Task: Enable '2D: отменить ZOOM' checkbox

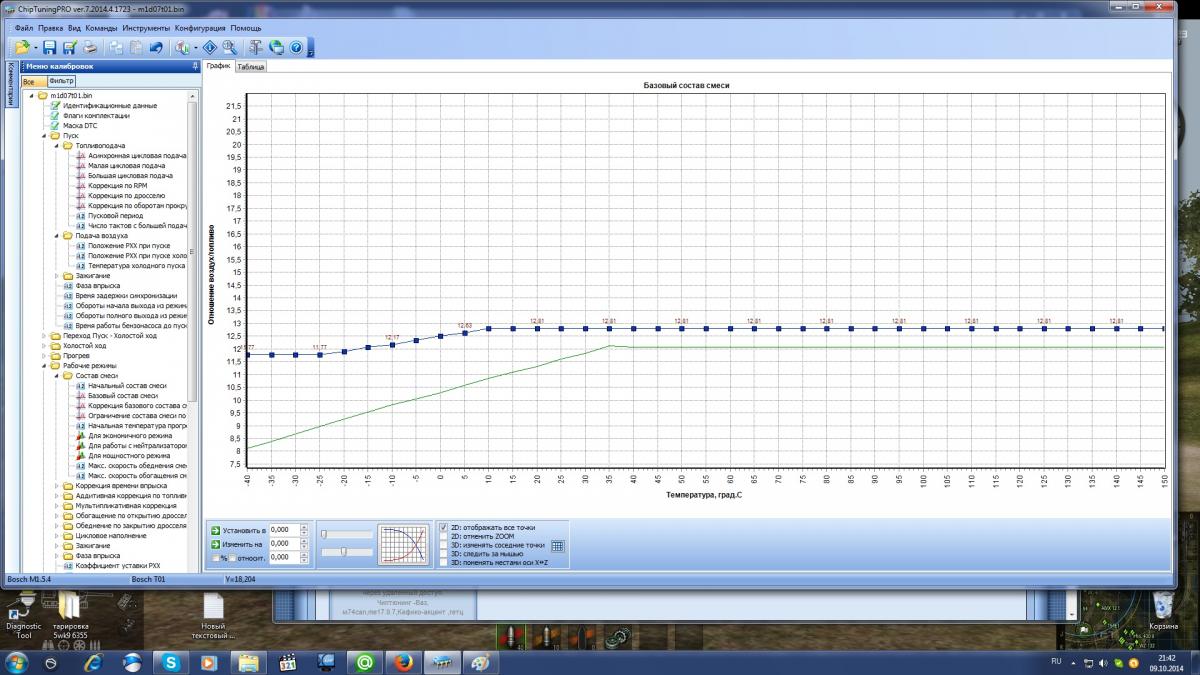Action: click(444, 536)
